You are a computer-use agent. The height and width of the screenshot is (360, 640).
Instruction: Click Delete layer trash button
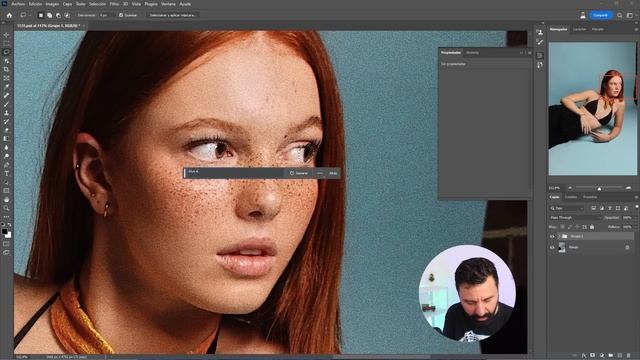coord(629,356)
